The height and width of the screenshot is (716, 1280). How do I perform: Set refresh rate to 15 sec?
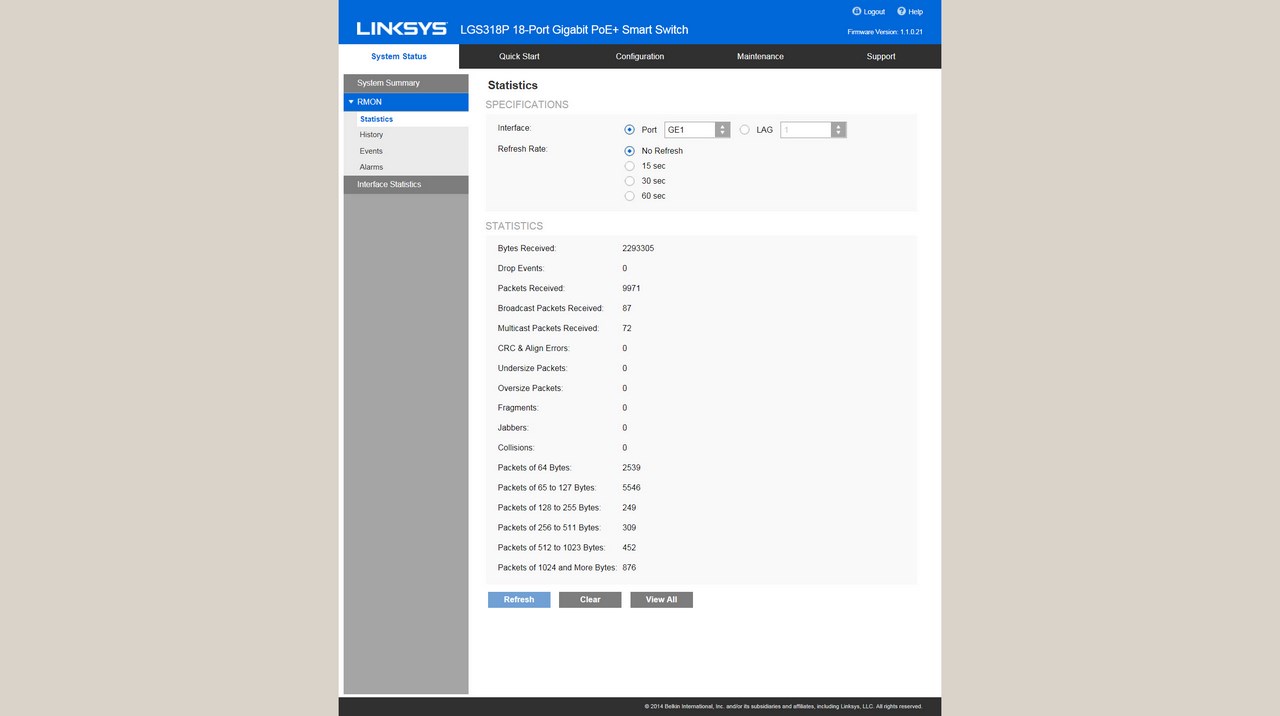(x=629, y=166)
